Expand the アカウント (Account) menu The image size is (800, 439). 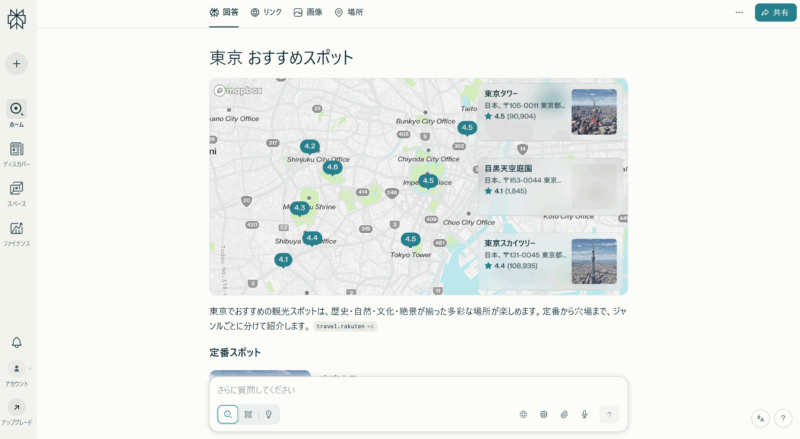coord(16,369)
